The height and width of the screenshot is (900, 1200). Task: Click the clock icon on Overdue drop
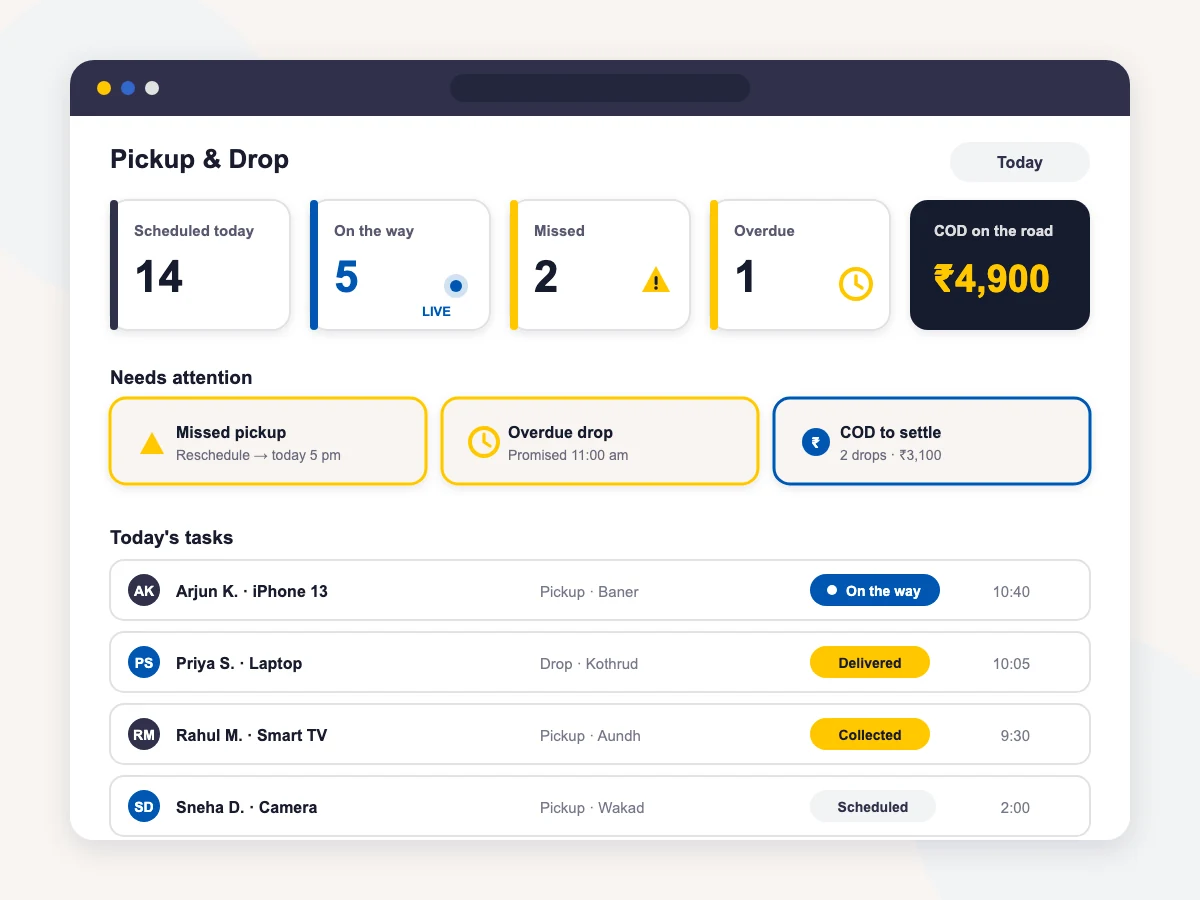point(484,442)
